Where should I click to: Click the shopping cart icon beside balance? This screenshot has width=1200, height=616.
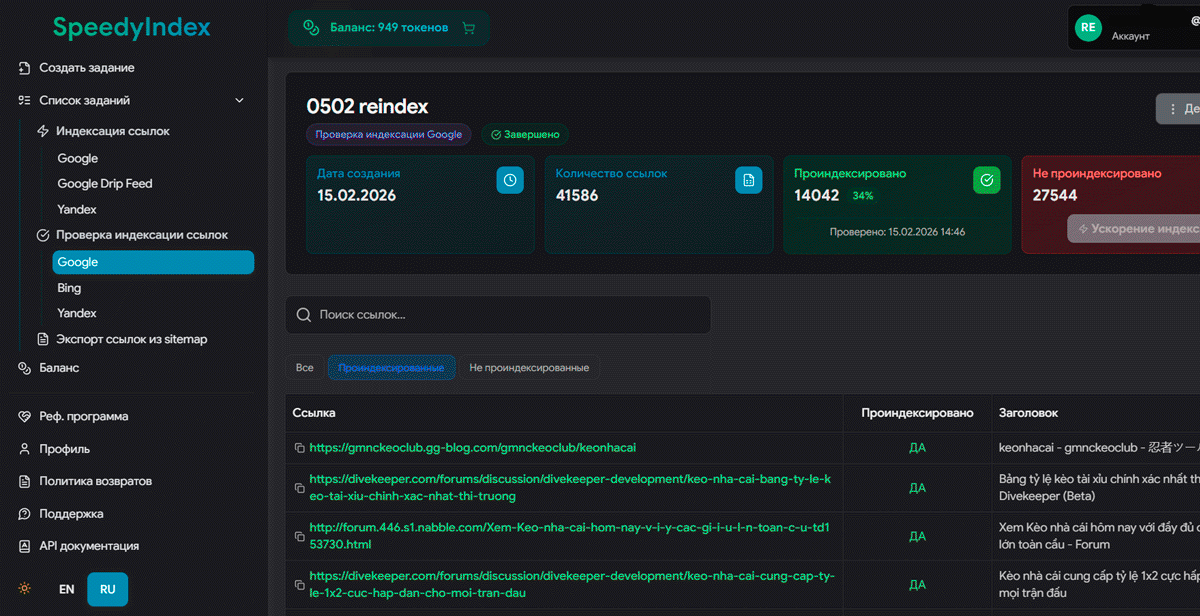(x=469, y=28)
